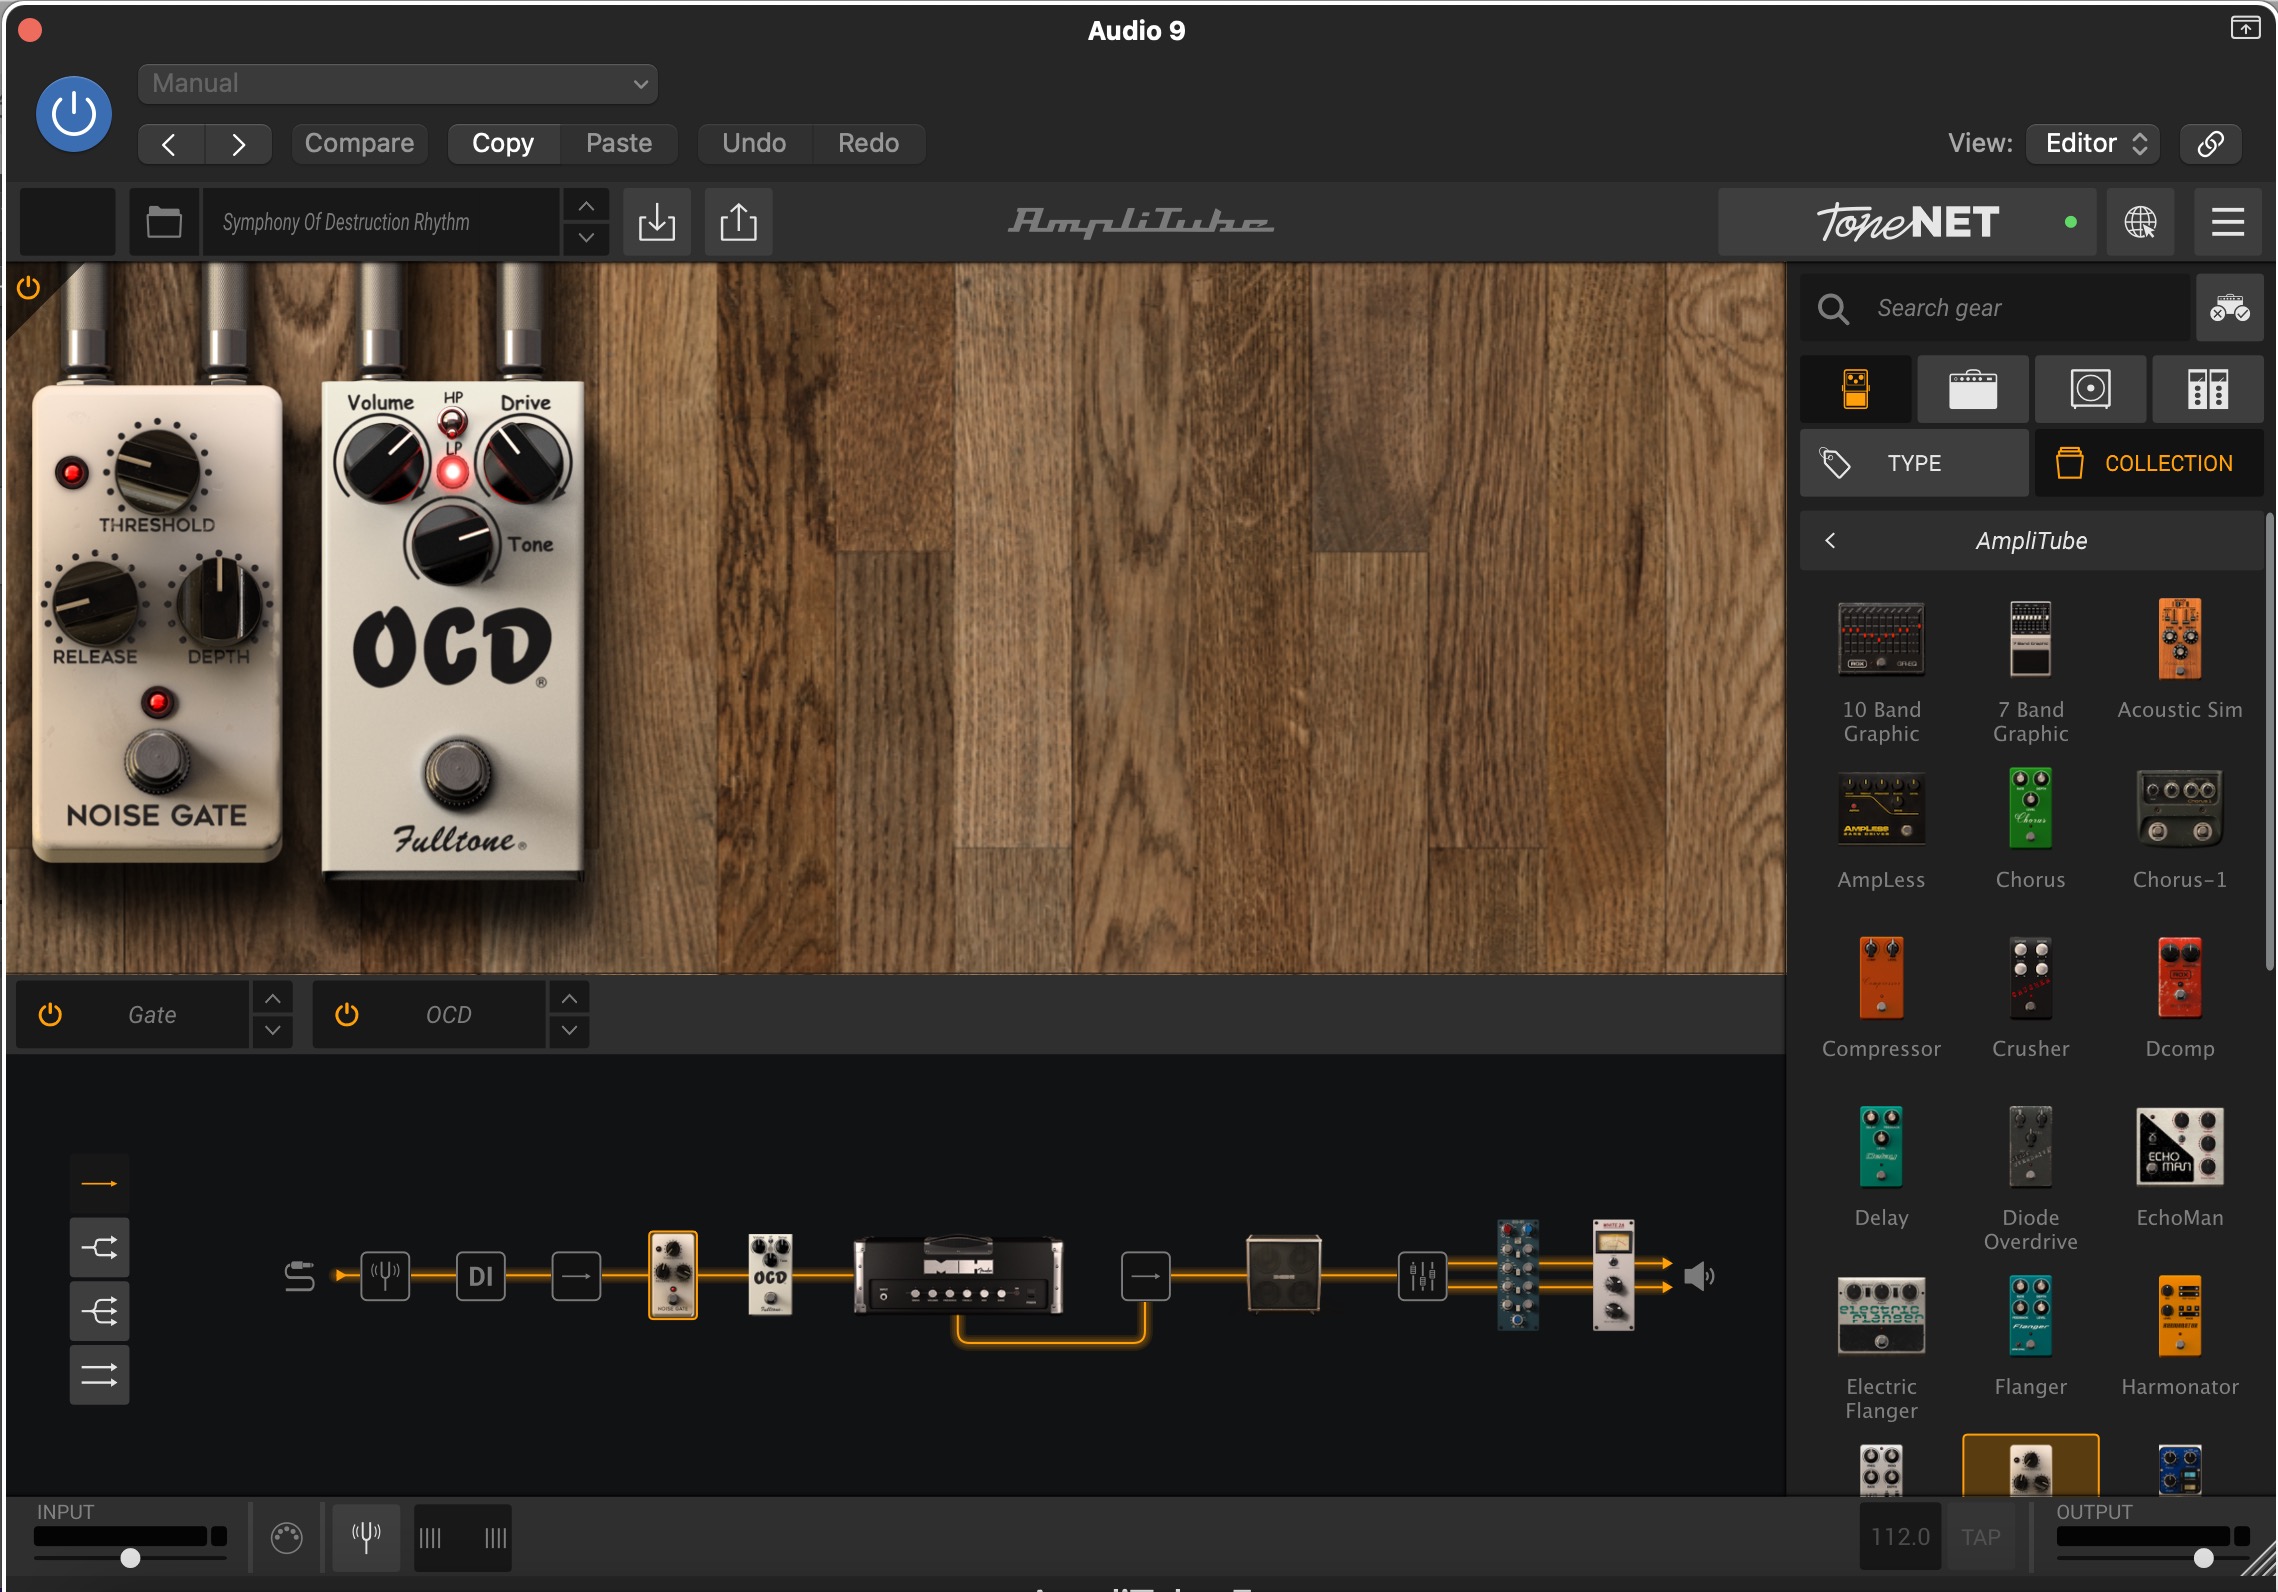2278x1592 pixels.
Task: Select the amp head in signal chain
Action: click(958, 1274)
